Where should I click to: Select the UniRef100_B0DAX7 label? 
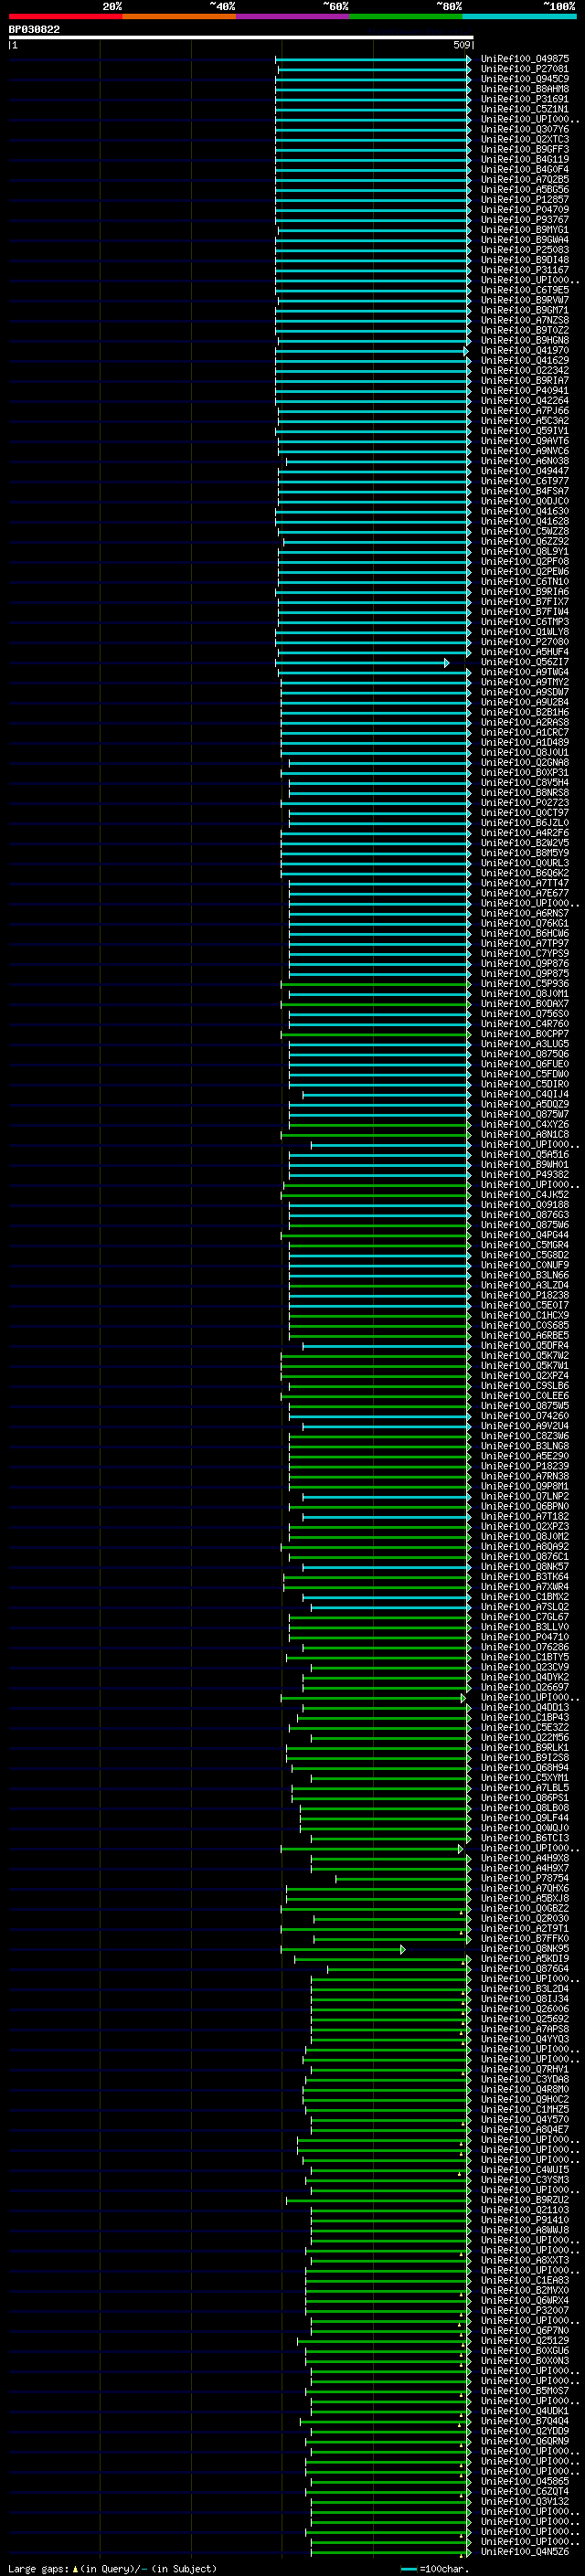pyautogui.click(x=525, y=1004)
